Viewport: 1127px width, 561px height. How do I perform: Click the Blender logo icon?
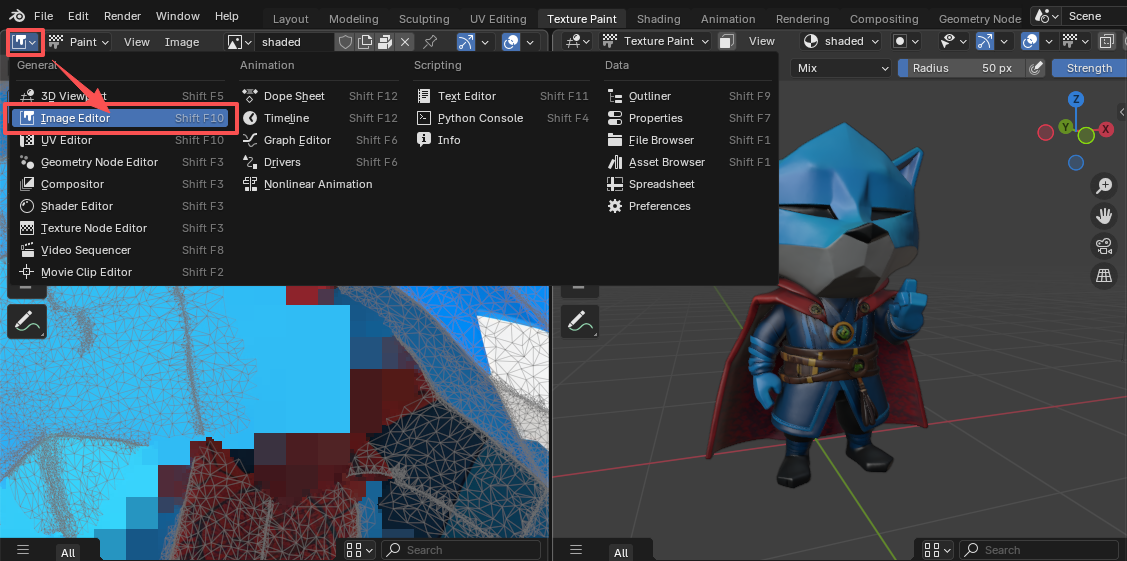pyautogui.click(x=17, y=16)
